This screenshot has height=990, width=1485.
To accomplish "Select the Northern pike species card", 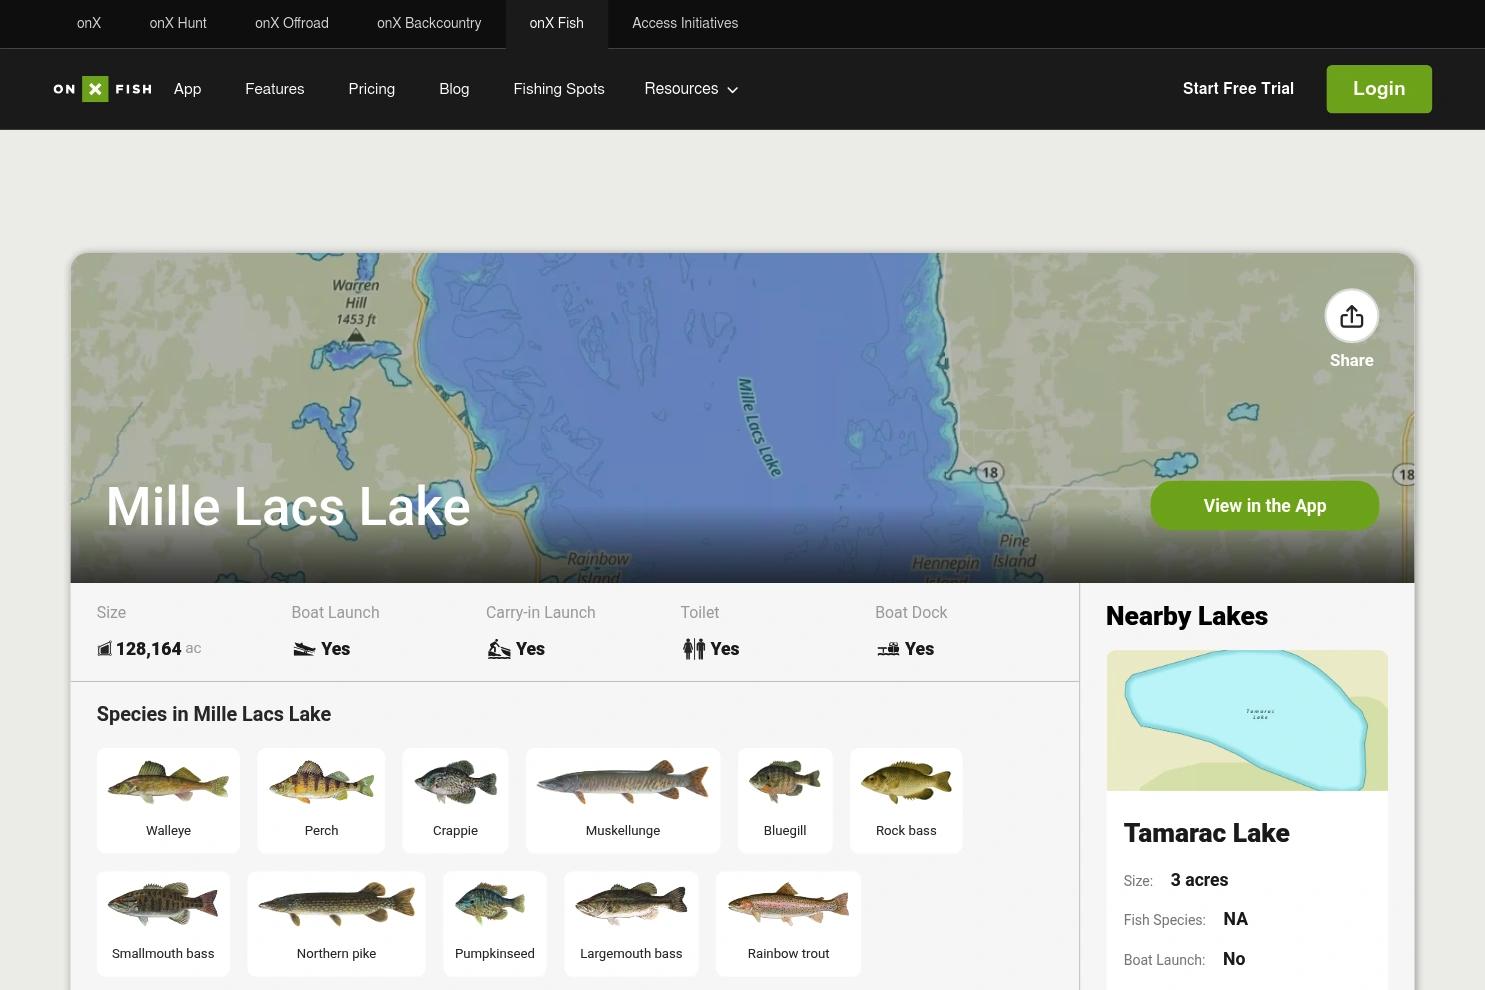I will (x=336, y=923).
